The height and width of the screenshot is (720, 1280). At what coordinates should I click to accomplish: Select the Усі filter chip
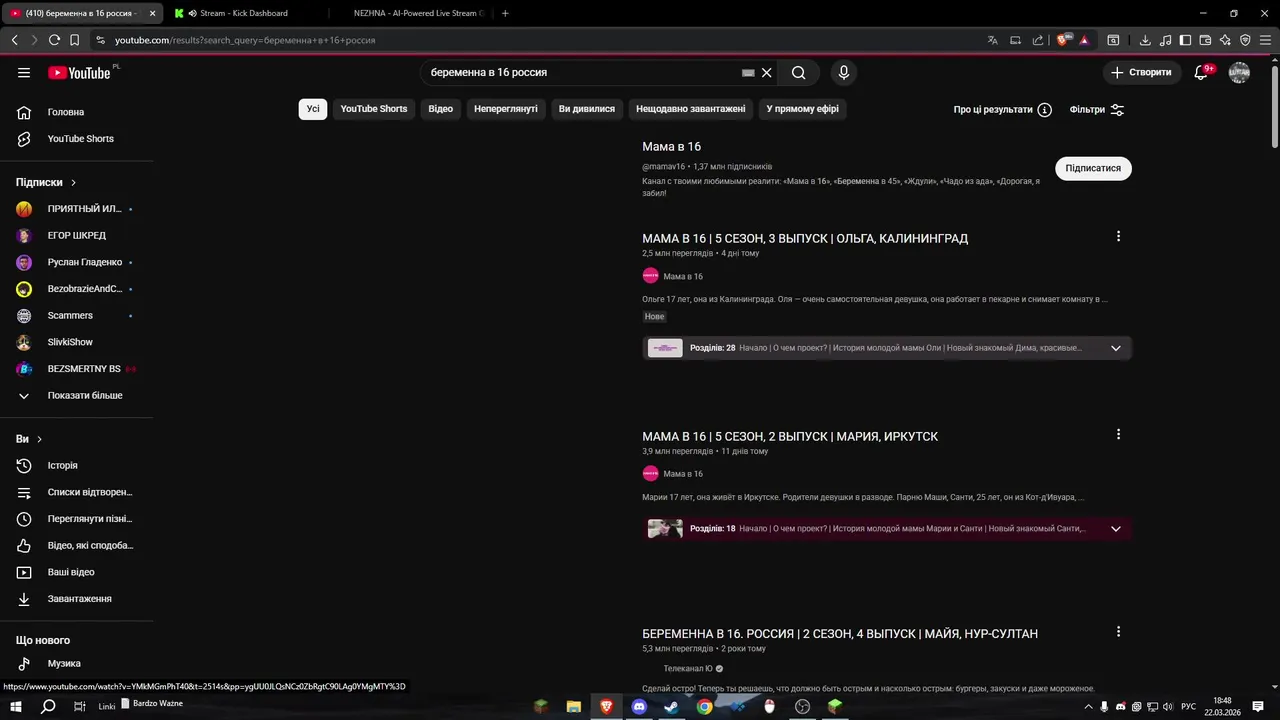313,109
